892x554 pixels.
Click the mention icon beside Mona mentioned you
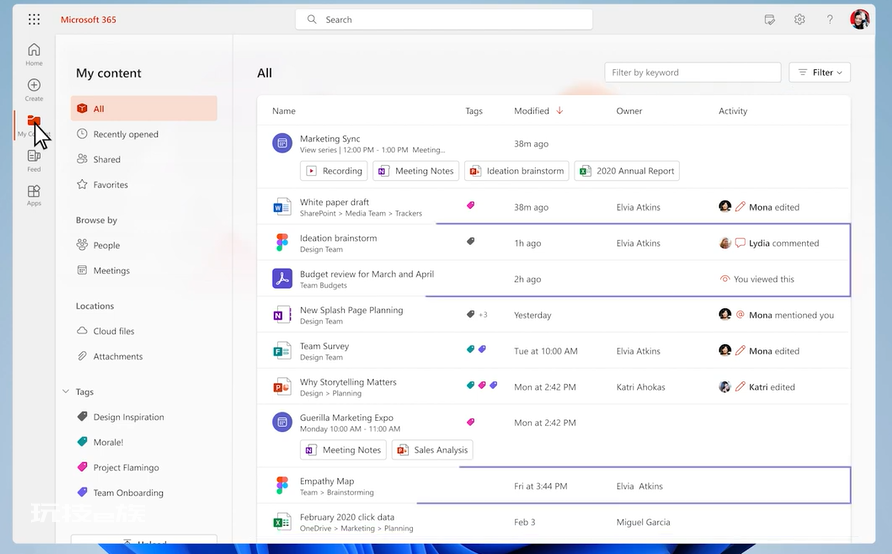tap(740, 314)
